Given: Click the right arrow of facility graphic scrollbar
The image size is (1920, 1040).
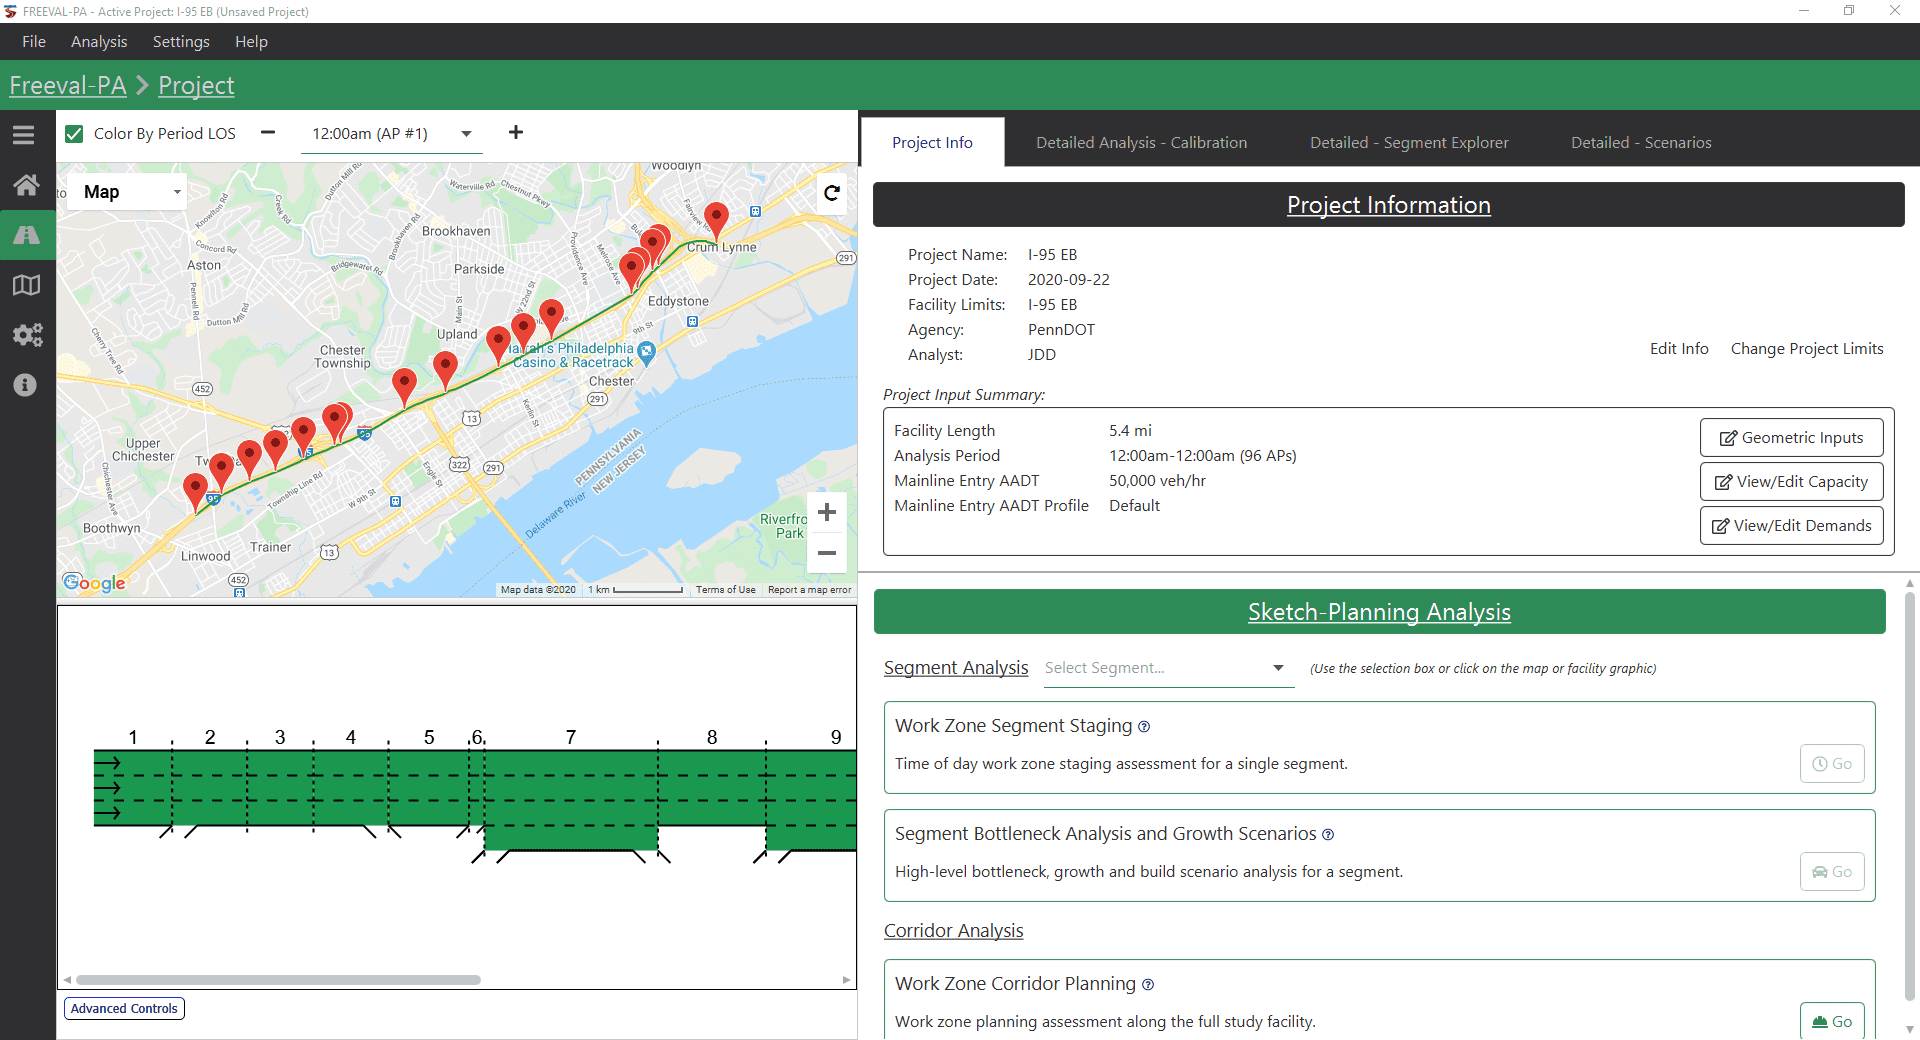Looking at the screenshot, I should (846, 980).
